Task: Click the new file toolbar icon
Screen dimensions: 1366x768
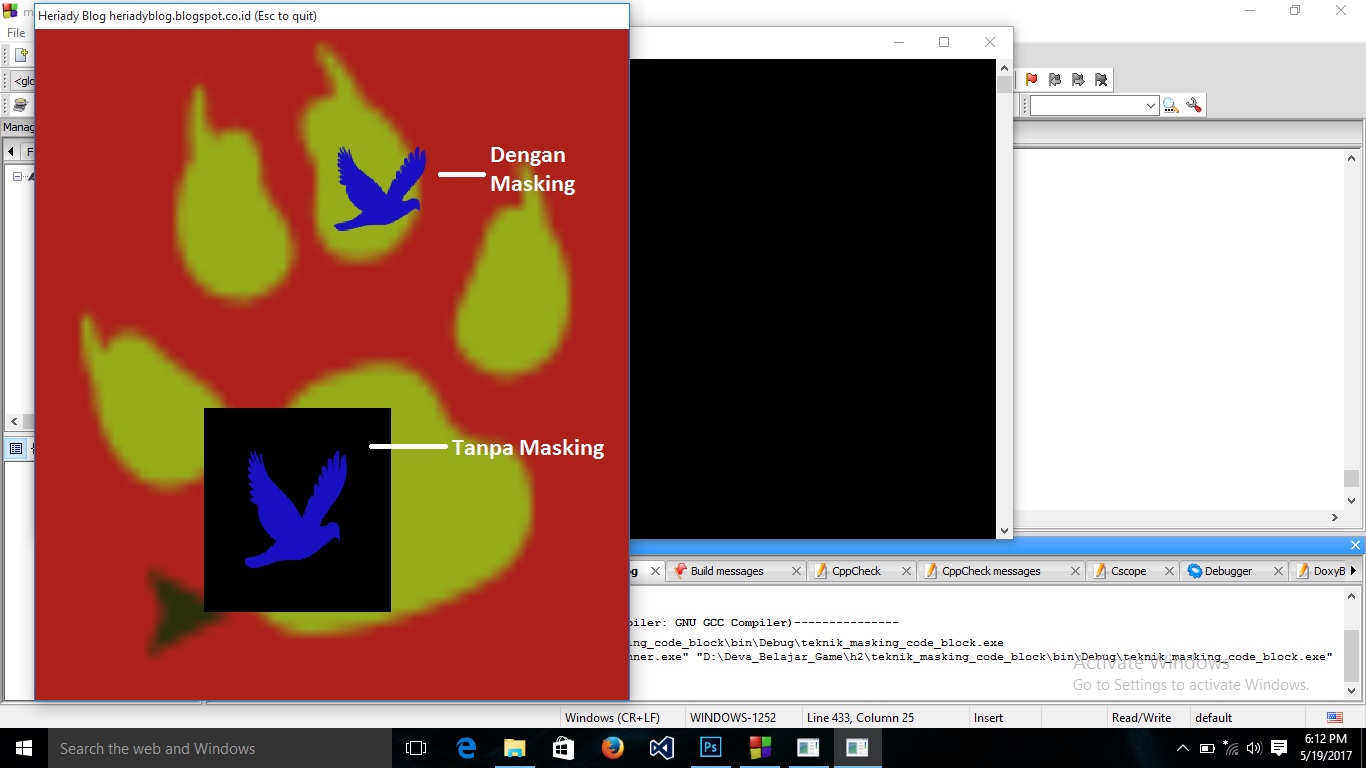Action: point(20,54)
